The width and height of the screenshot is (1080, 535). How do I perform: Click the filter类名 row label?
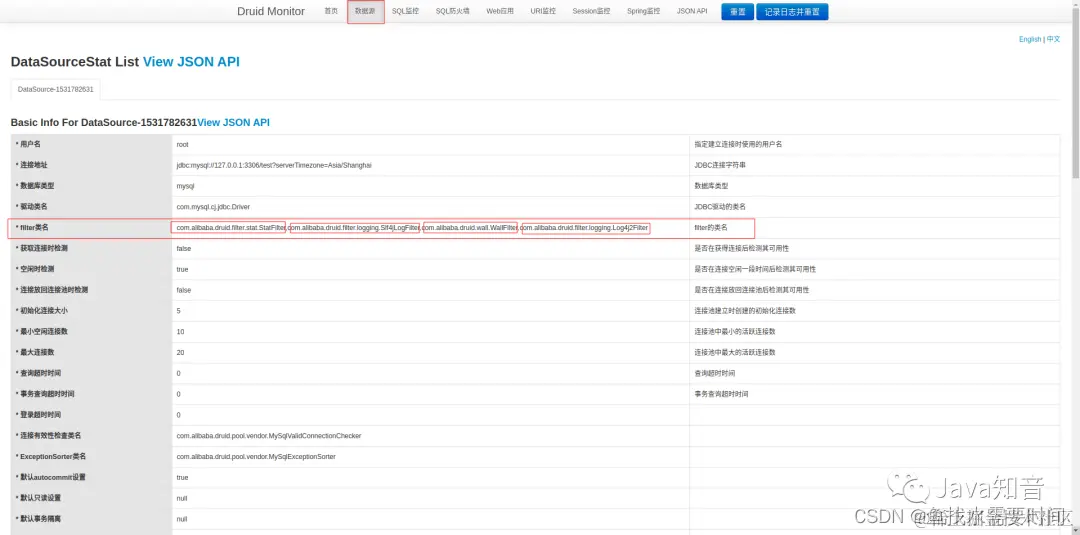point(34,227)
